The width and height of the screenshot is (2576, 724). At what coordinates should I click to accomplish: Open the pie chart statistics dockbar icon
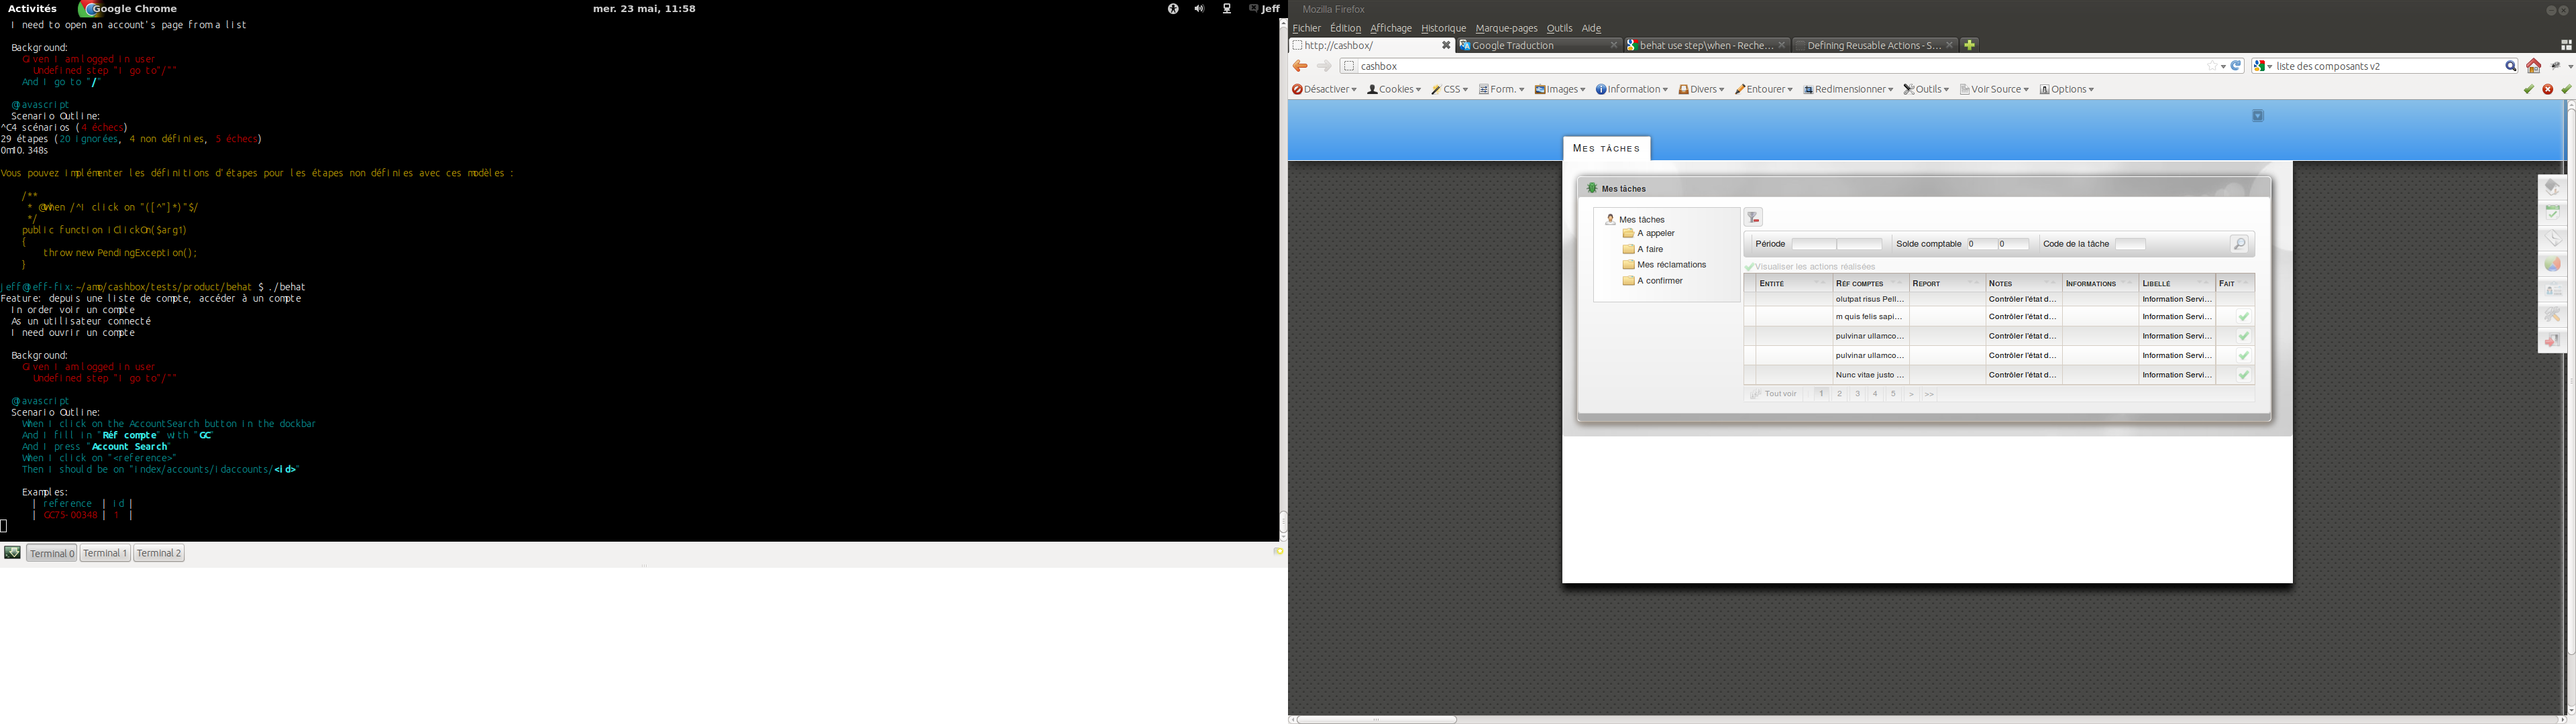click(2553, 265)
